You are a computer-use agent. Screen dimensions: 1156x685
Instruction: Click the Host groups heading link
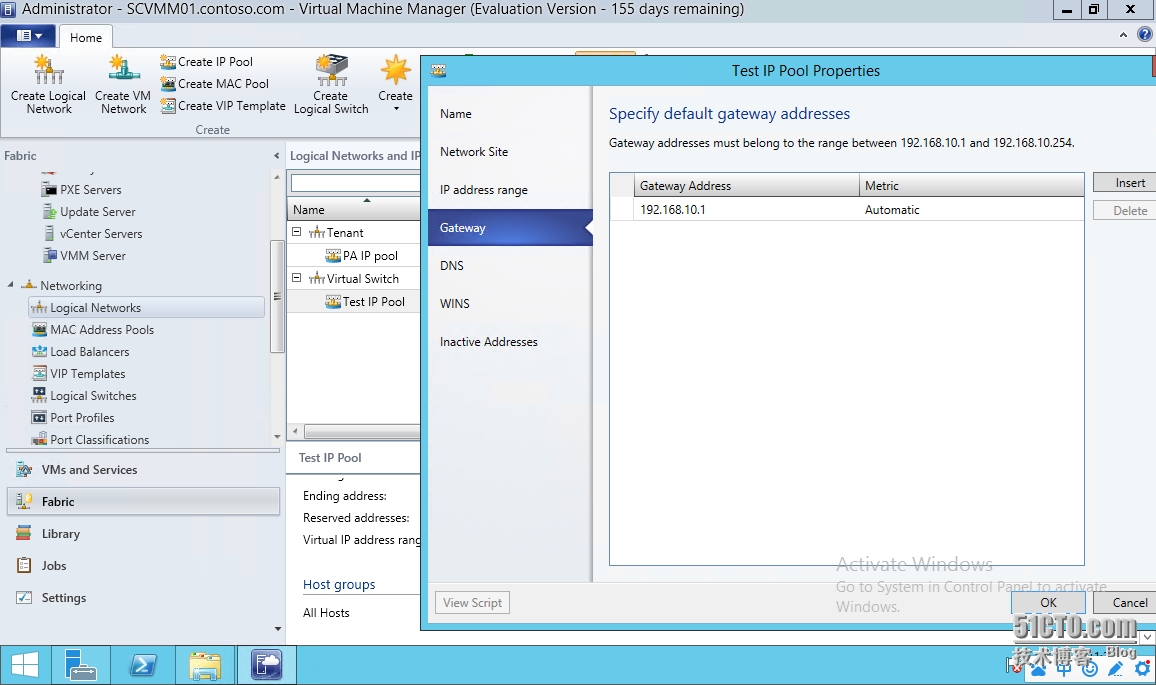coord(339,585)
